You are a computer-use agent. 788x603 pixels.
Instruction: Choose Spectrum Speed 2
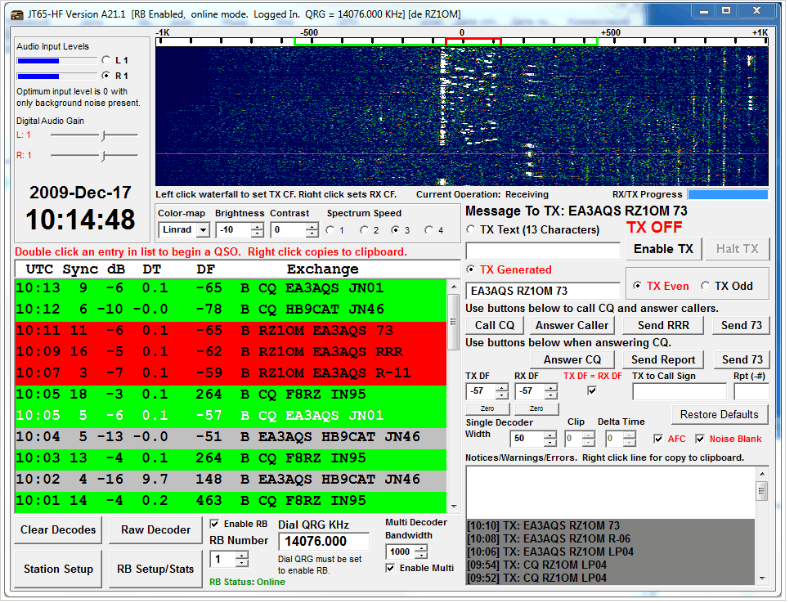point(364,230)
